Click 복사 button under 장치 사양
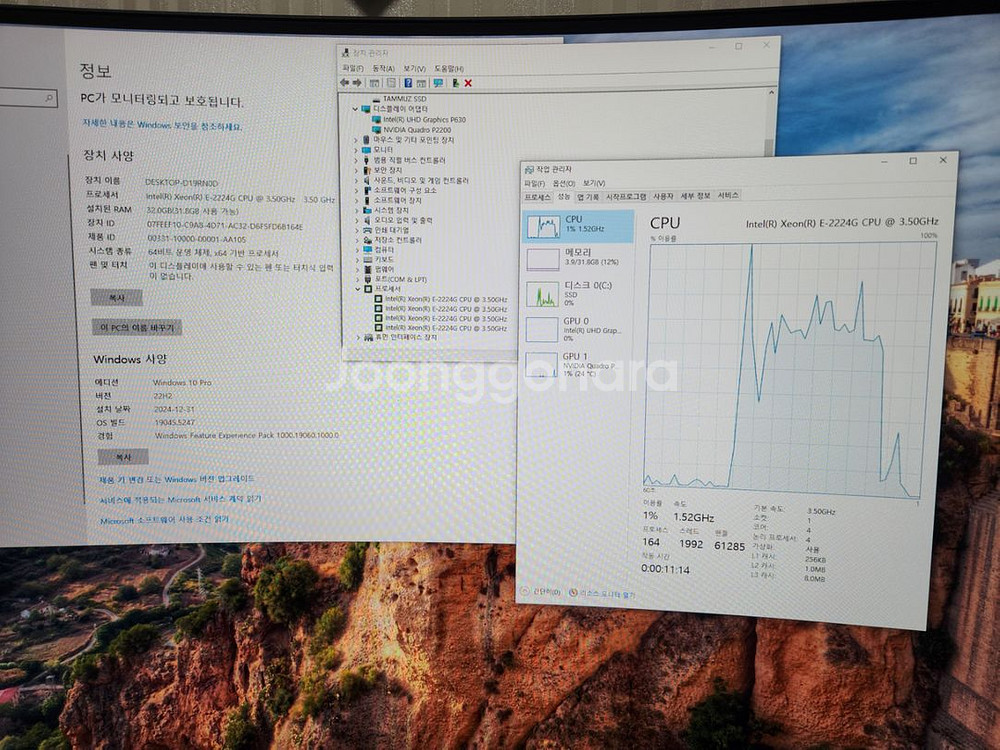 click(116, 298)
